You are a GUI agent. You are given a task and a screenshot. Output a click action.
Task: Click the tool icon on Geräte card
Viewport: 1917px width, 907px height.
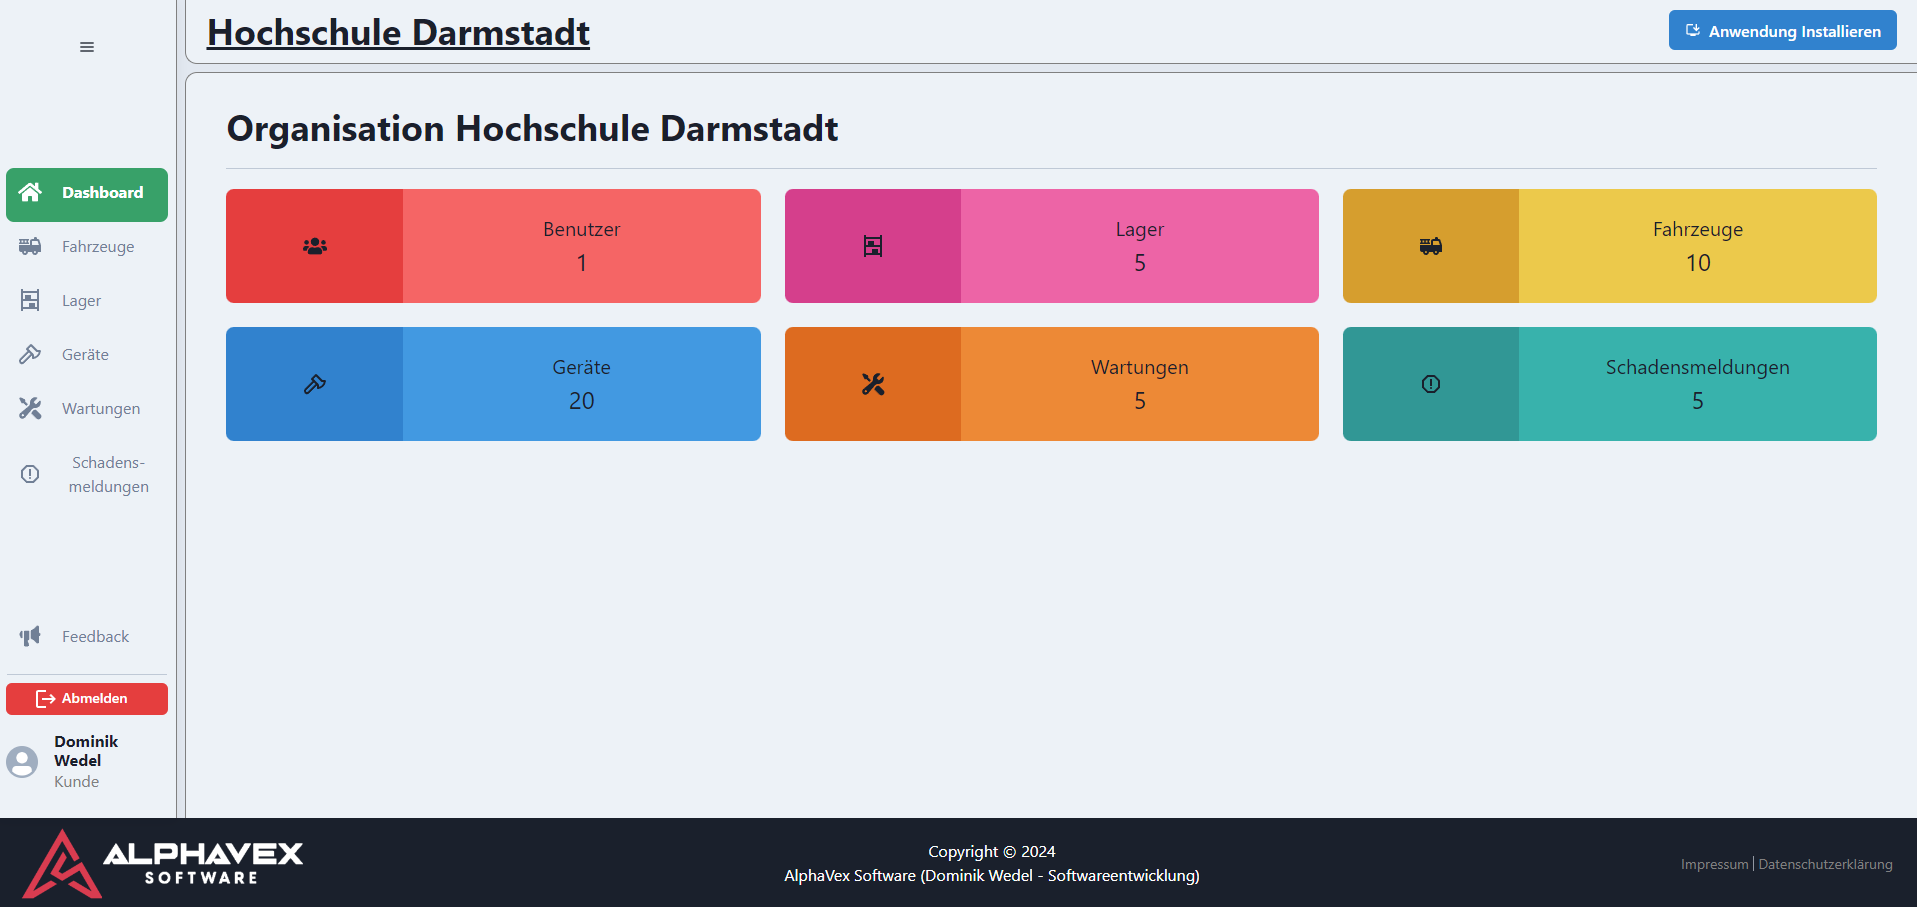(315, 384)
